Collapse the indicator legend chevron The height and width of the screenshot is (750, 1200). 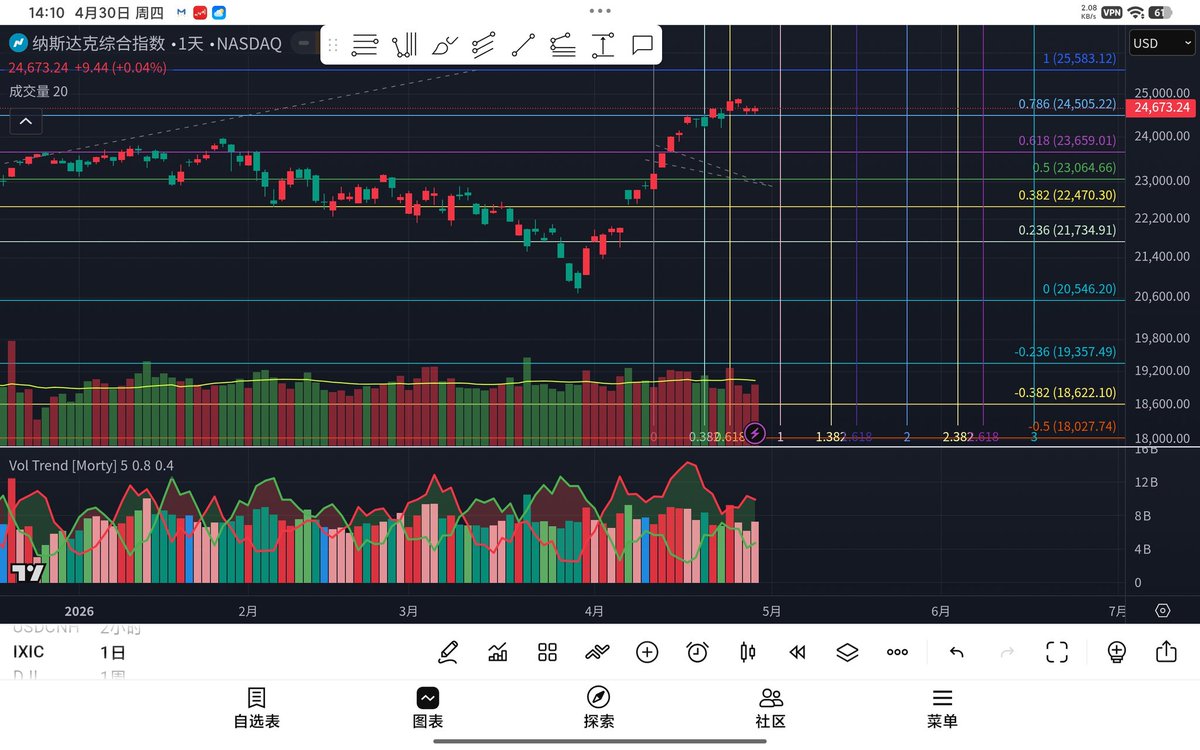[25, 122]
